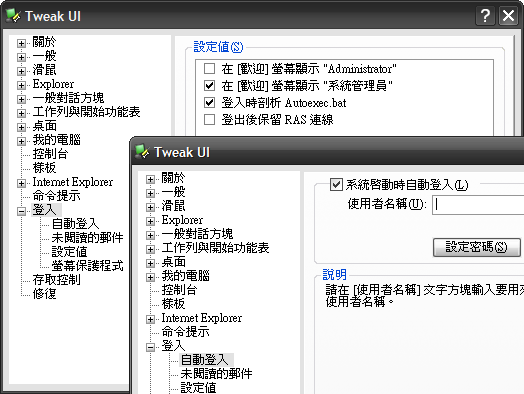Click the help question mark button in back window
524x394 pixels.
point(485,16)
